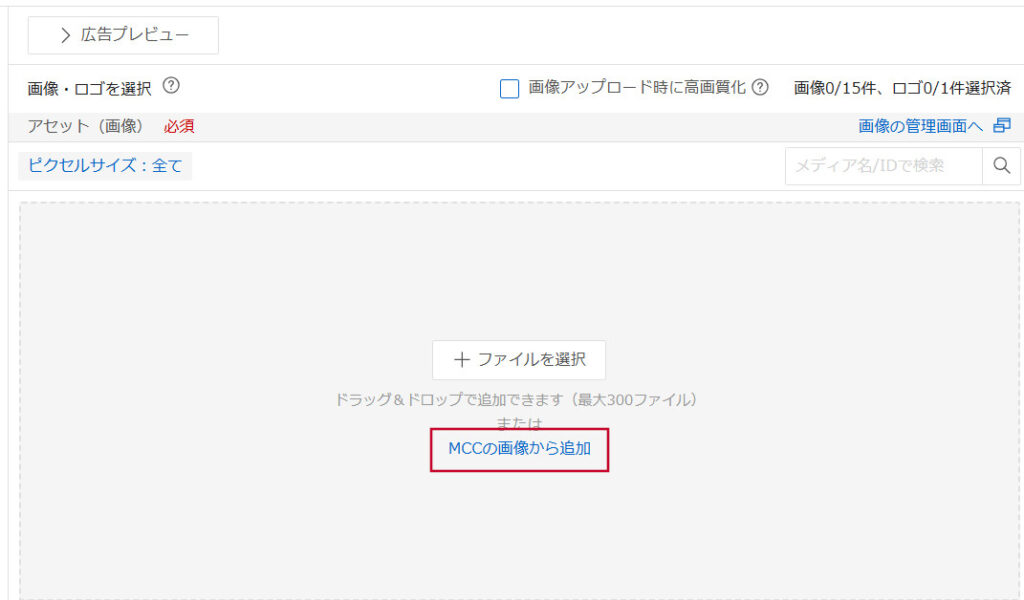This screenshot has height=600, width=1024.
Task: Click the plus icon in ファイルを選択
Action: click(x=462, y=360)
